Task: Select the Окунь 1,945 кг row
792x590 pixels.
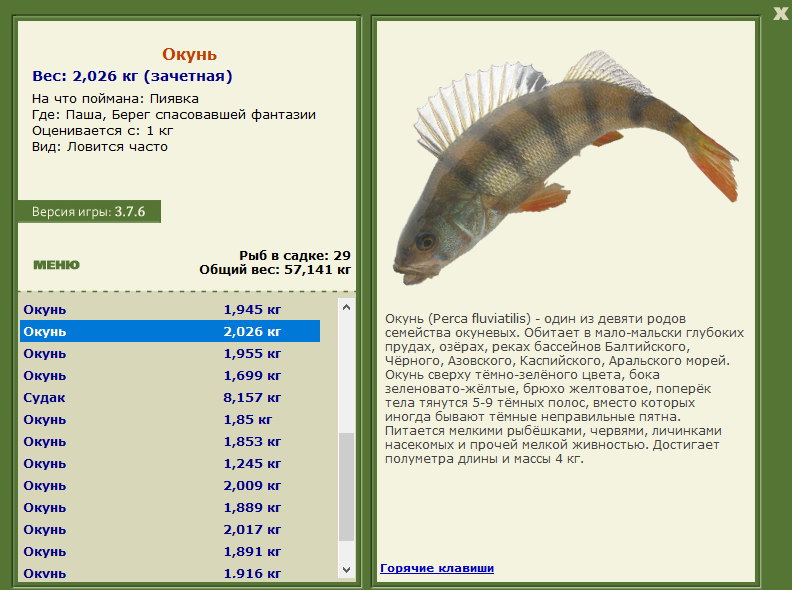Action: [170, 309]
